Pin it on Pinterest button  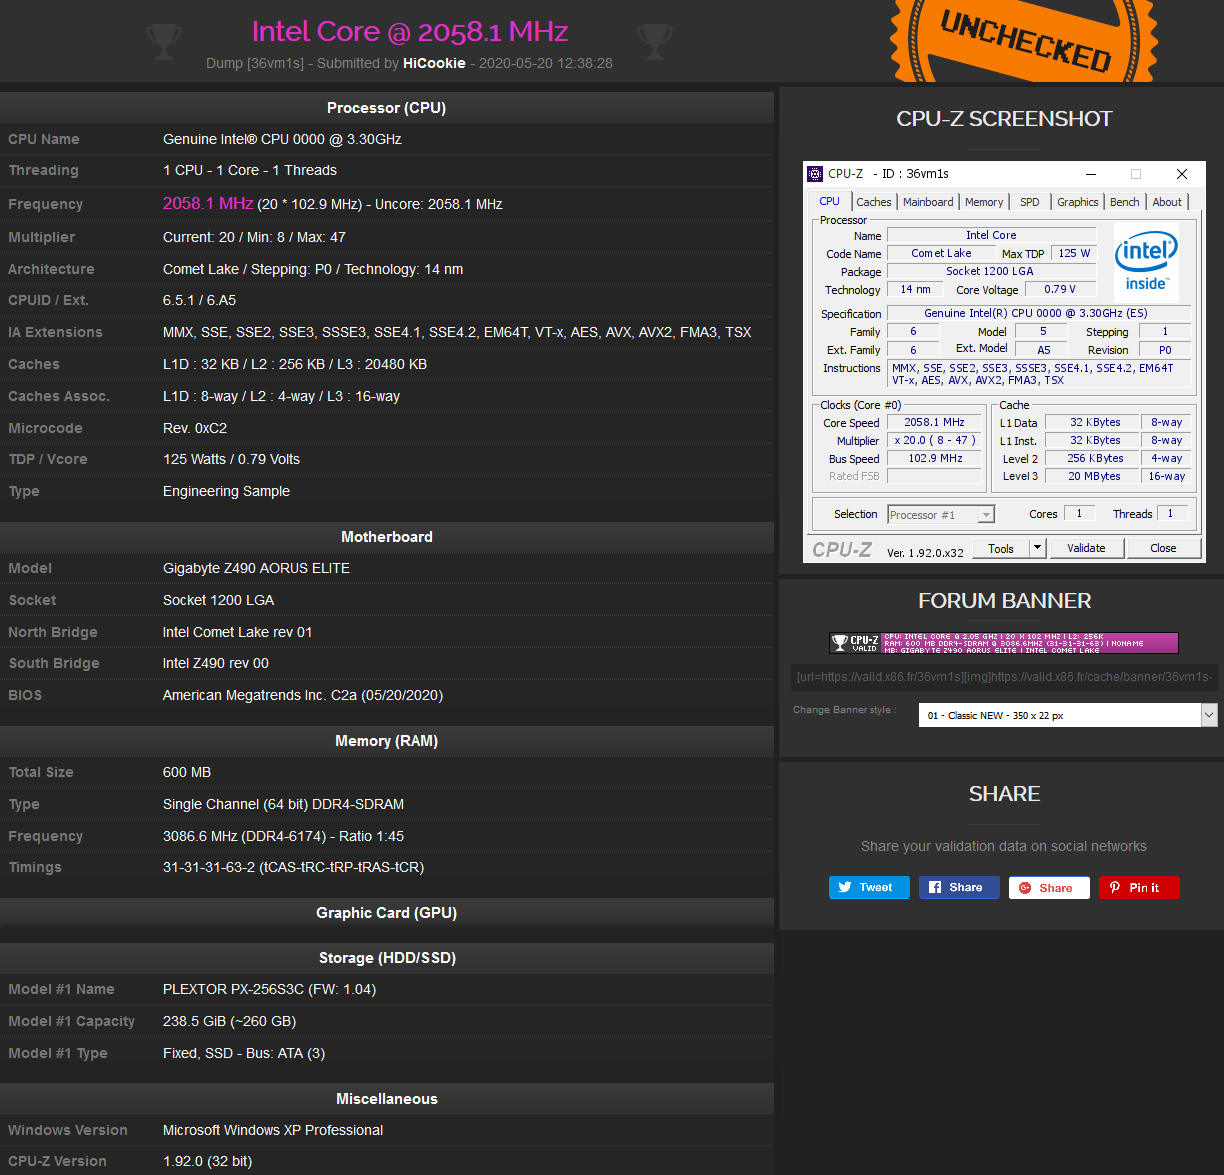(1139, 887)
